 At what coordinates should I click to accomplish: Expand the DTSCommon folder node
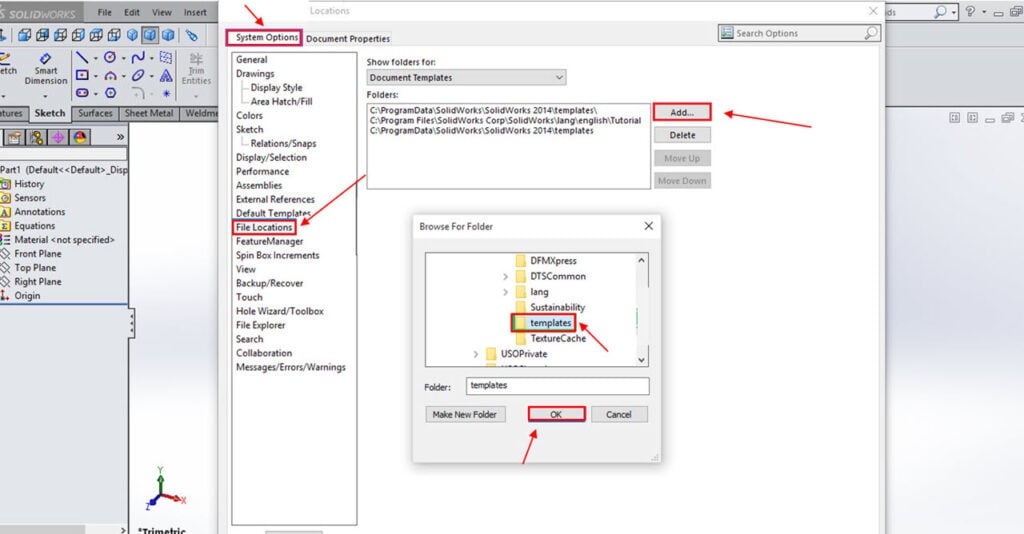coord(505,277)
